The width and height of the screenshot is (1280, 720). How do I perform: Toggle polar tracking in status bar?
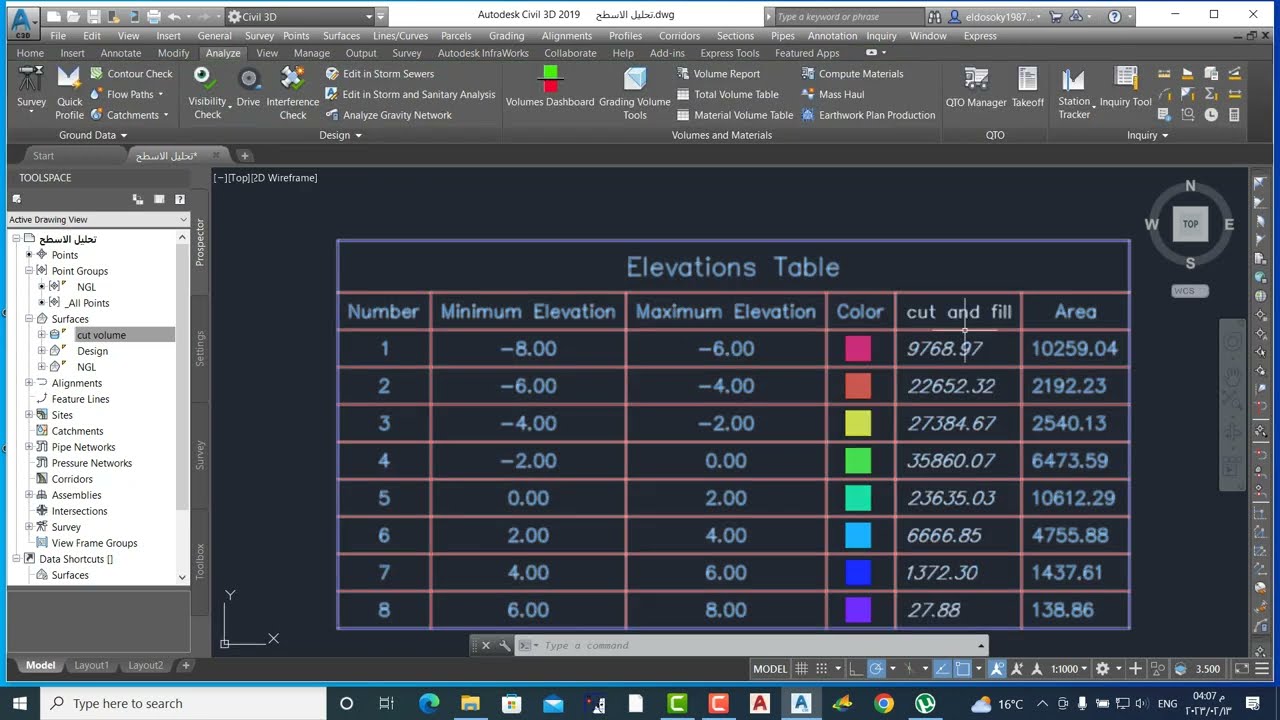(x=876, y=669)
